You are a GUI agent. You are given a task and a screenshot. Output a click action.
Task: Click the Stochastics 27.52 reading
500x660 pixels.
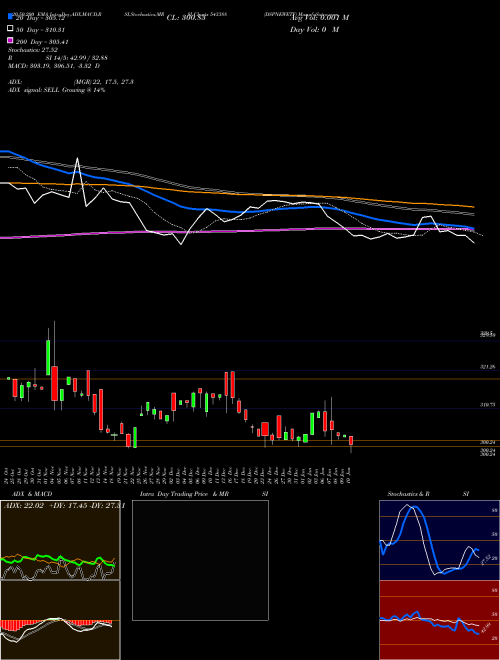[33, 50]
